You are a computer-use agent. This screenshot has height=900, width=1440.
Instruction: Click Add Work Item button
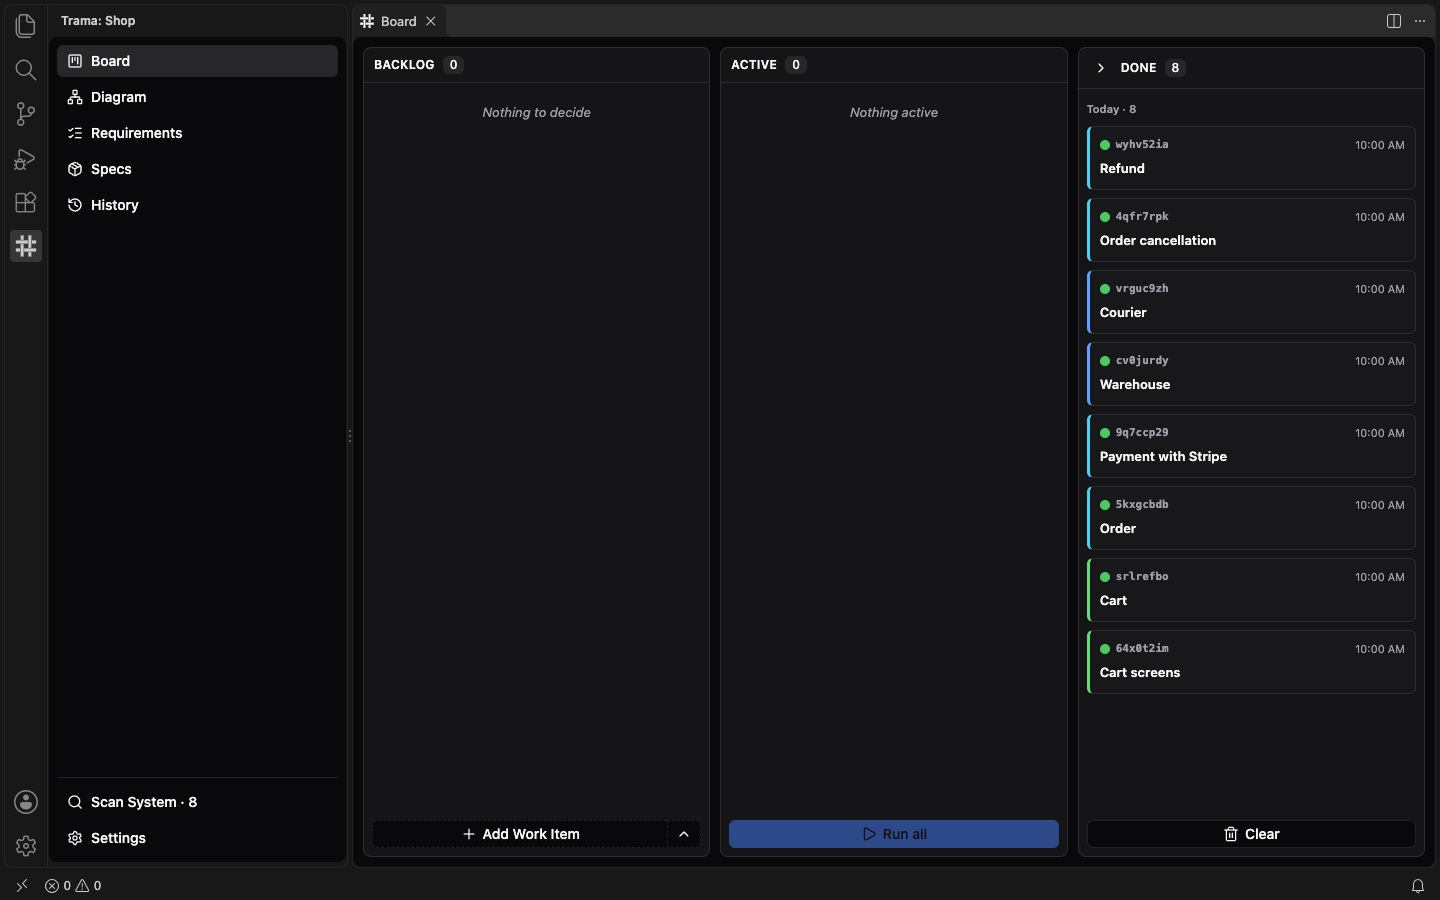[520, 834]
